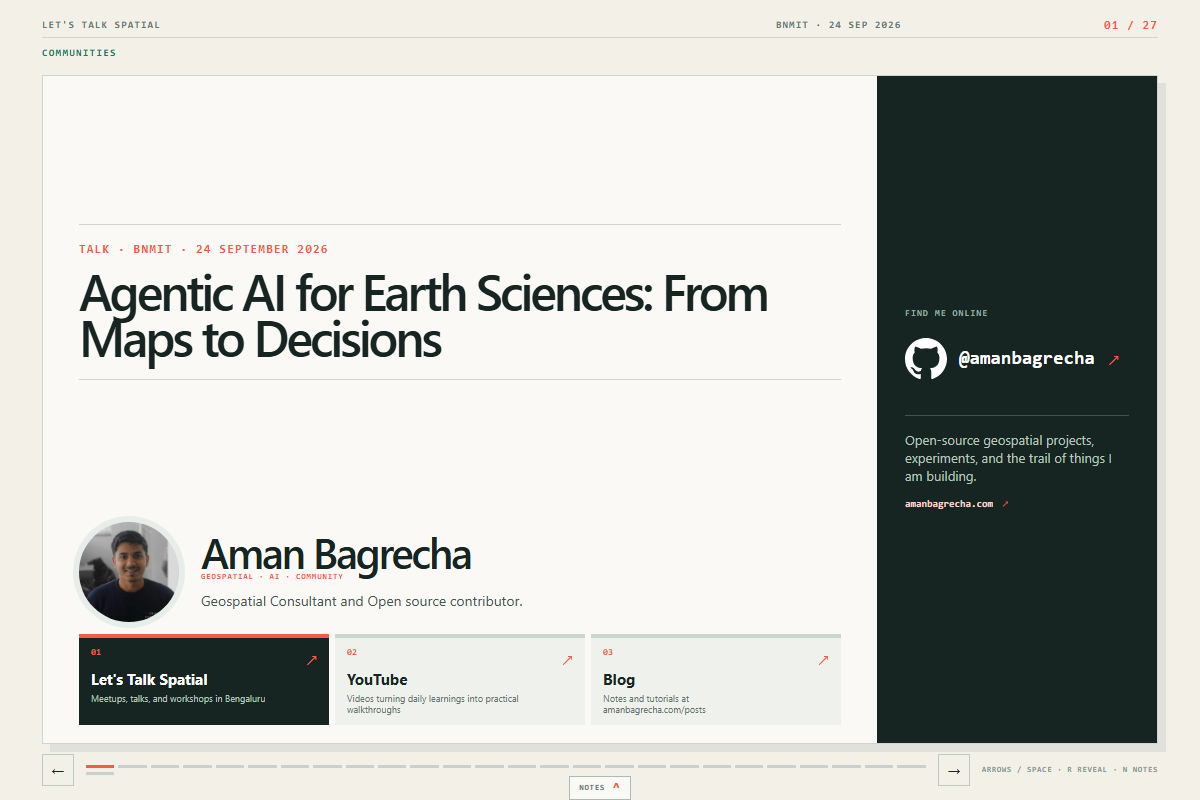
Task: Click the "GEOSPATIAL · AI · COMMUNITY" tagline
Action: click(x=272, y=577)
